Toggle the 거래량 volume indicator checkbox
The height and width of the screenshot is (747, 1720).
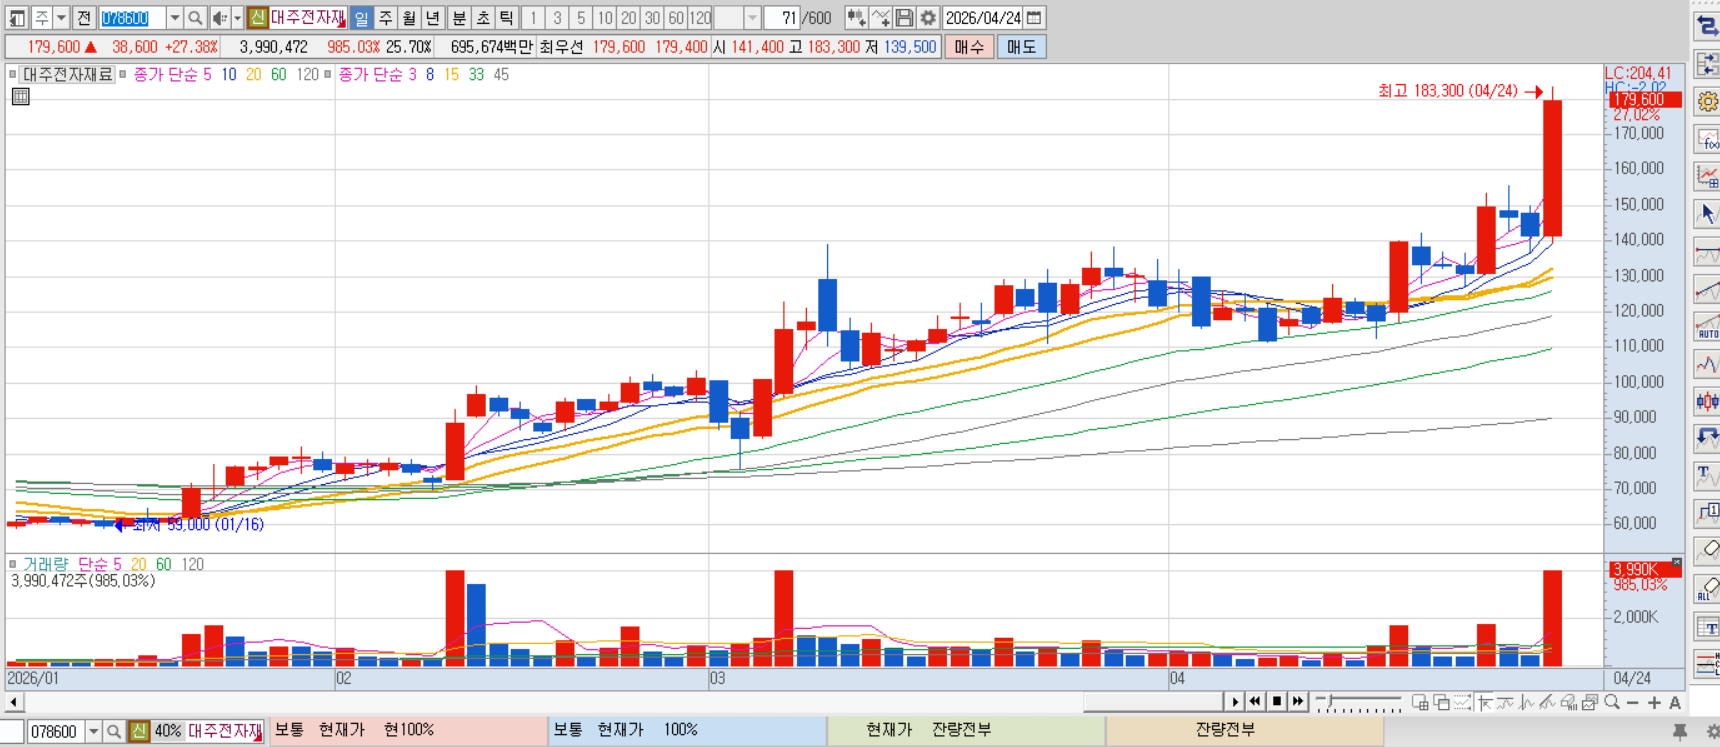[x=12, y=564]
